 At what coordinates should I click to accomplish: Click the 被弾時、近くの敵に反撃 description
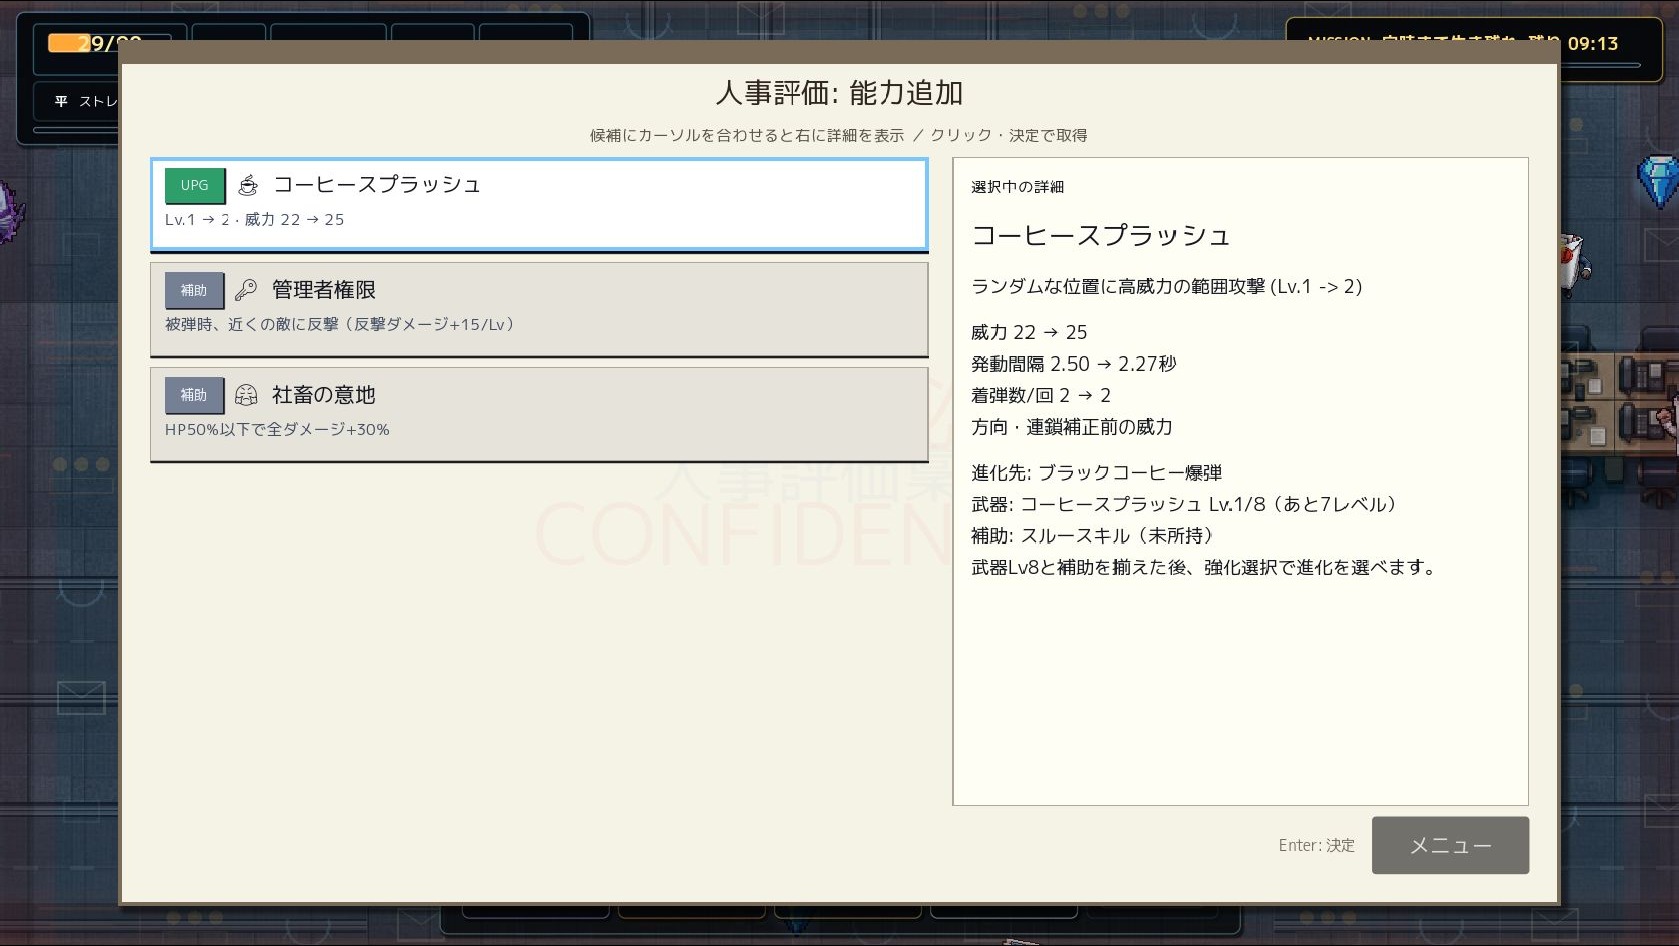pos(340,324)
